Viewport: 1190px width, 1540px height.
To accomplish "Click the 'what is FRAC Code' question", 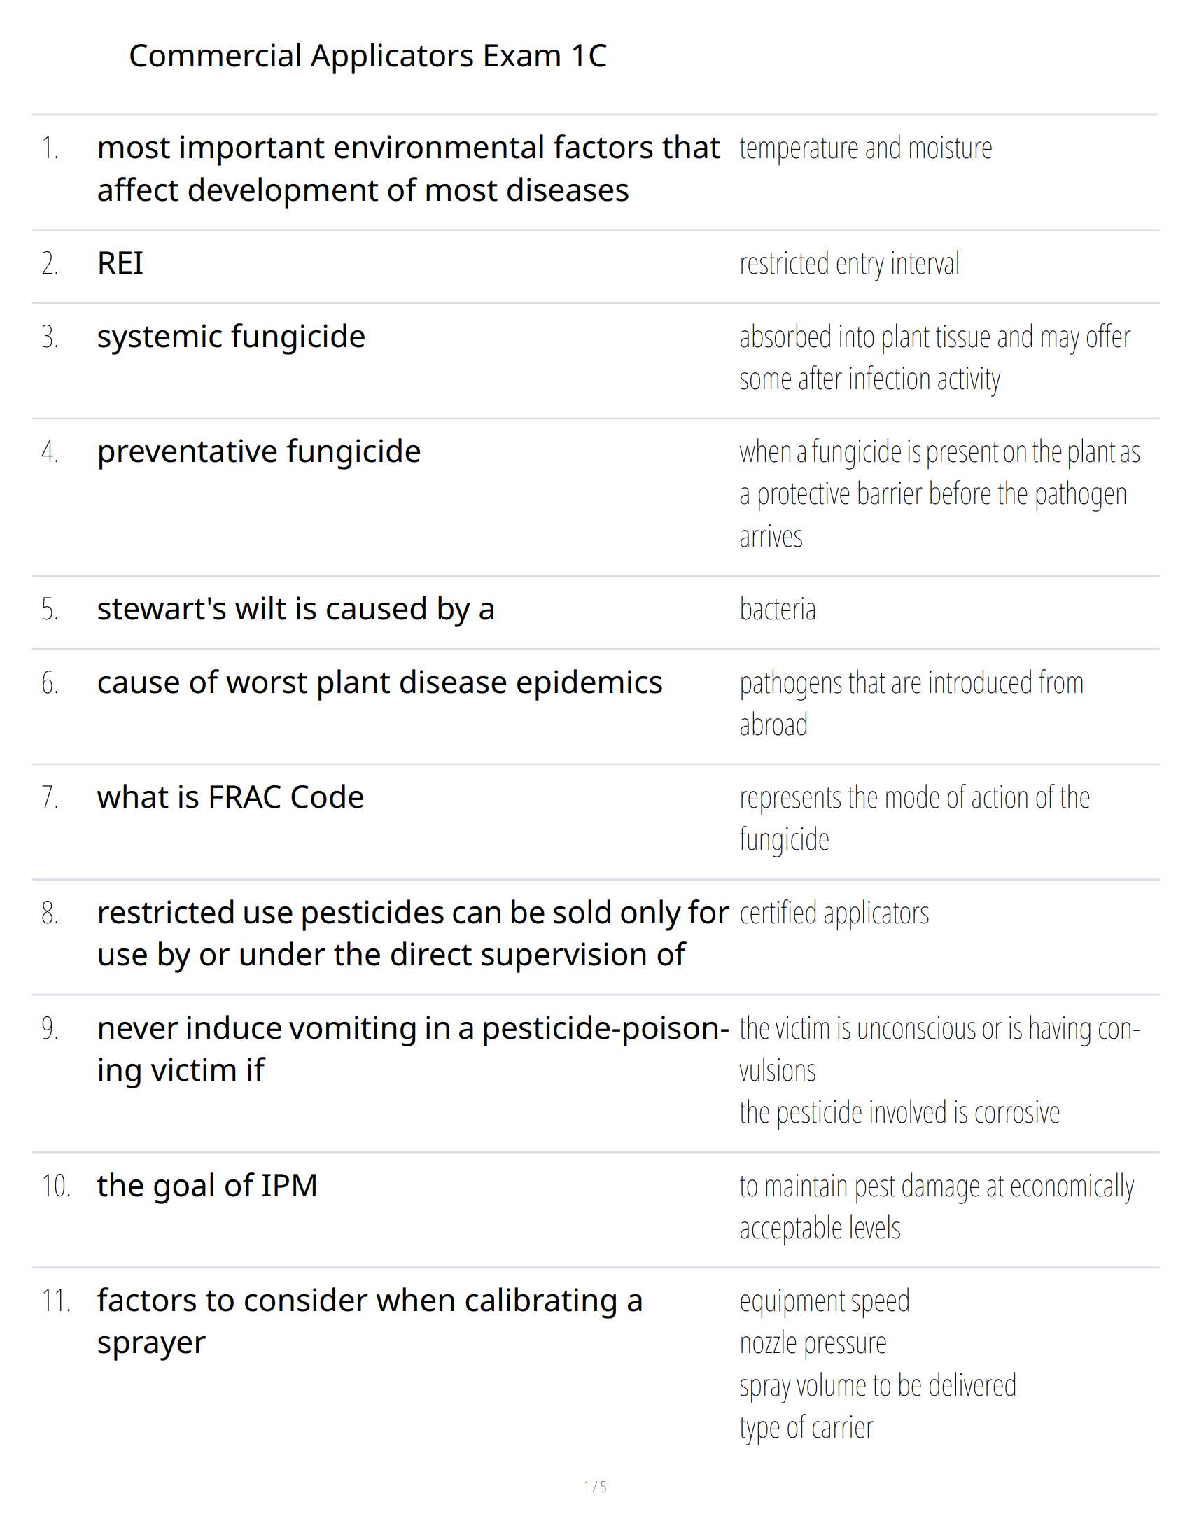I will pyautogui.click(x=230, y=798).
